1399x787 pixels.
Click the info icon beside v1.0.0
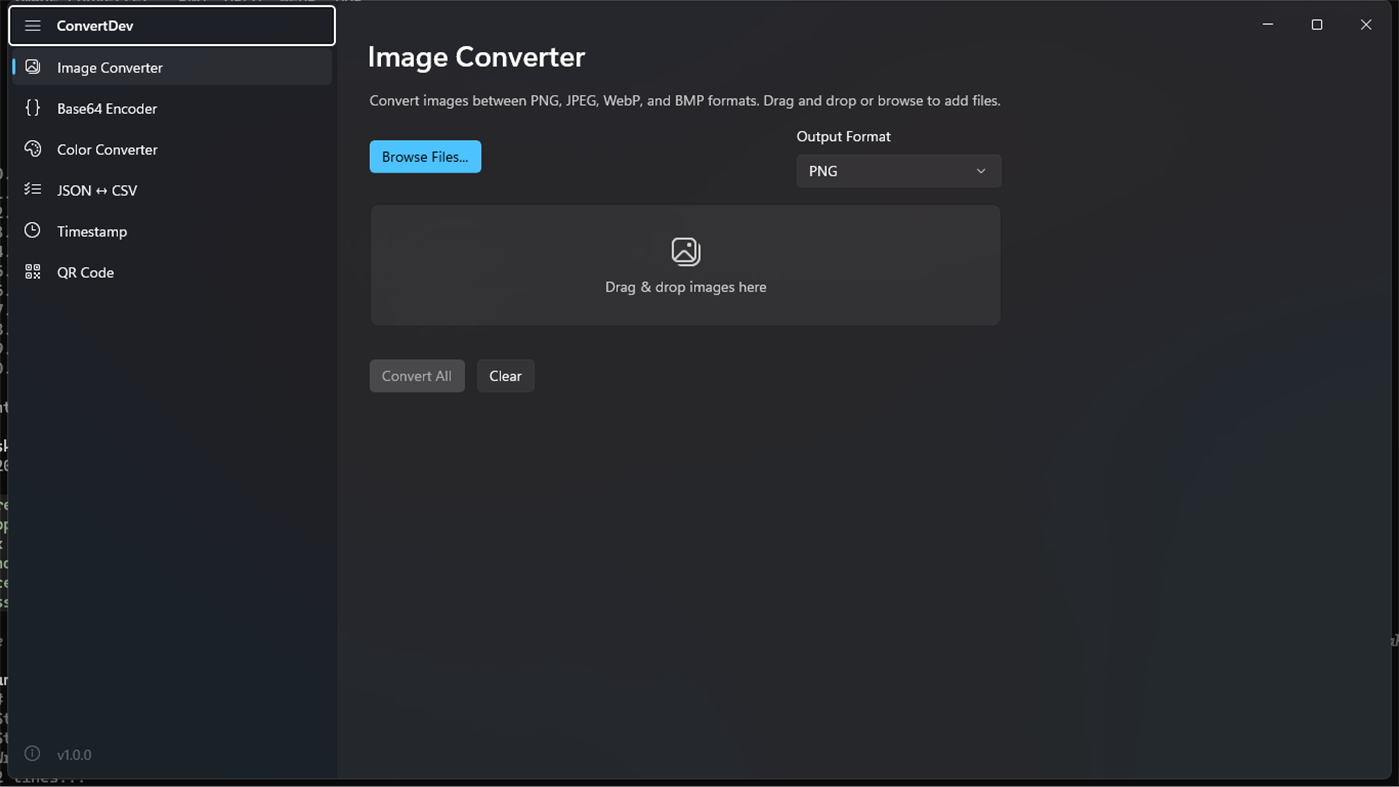point(33,754)
